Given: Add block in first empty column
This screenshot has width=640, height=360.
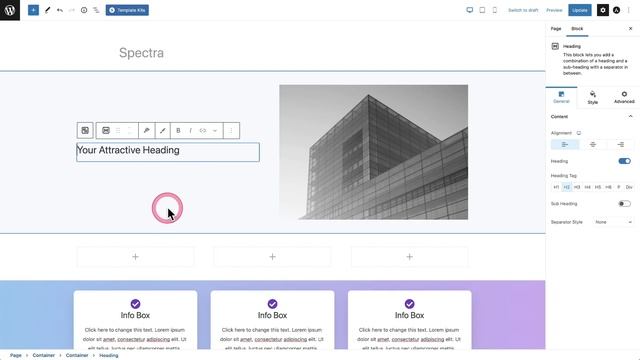Looking at the screenshot, I should coord(136,257).
